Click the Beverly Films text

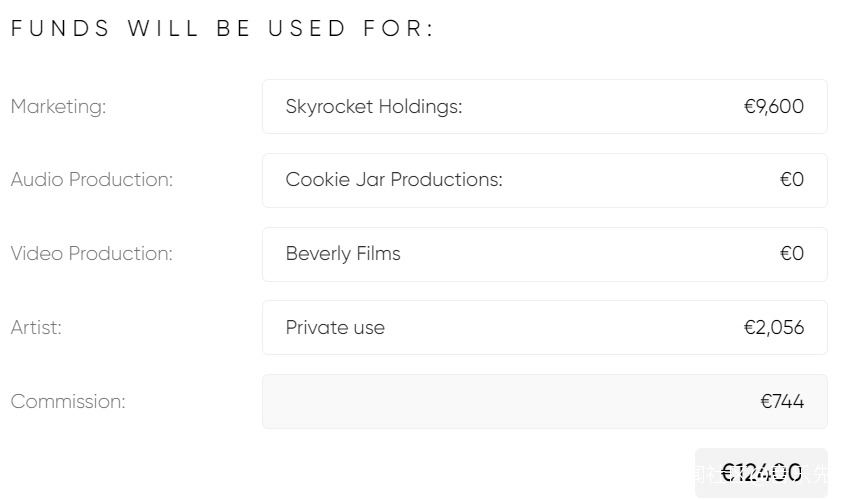pyautogui.click(x=343, y=254)
